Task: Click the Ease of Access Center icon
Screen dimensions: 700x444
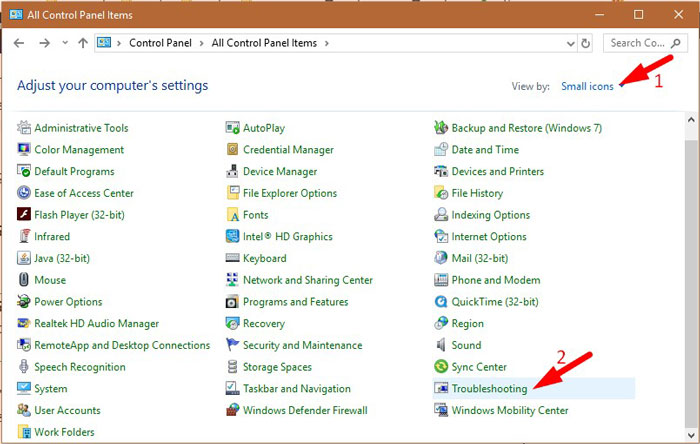Action: click(24, 193)
